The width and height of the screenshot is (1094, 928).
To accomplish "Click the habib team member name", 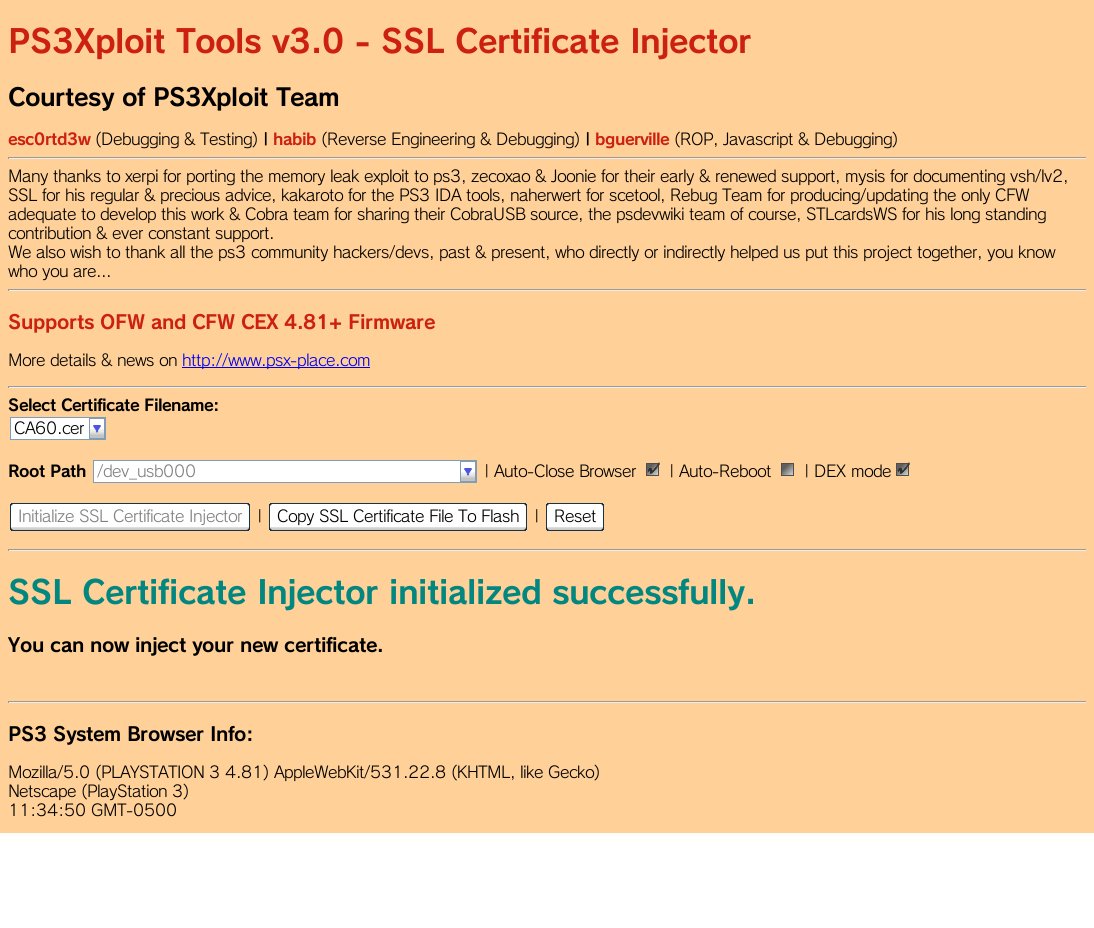I will tap(294, 140).
